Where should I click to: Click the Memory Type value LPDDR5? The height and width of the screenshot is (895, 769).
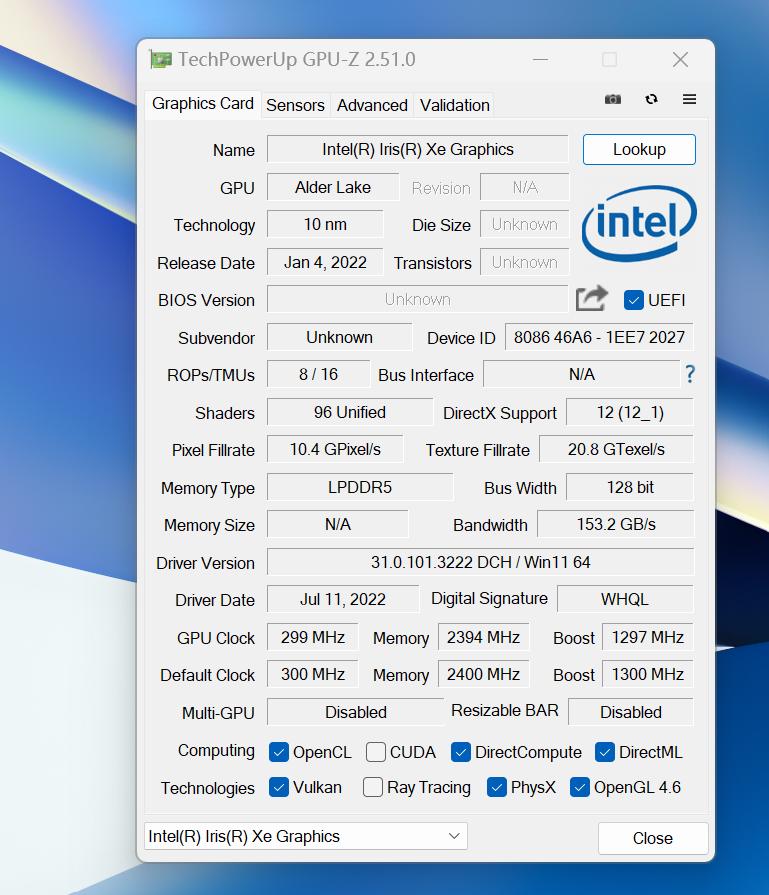tap(360, 487)
